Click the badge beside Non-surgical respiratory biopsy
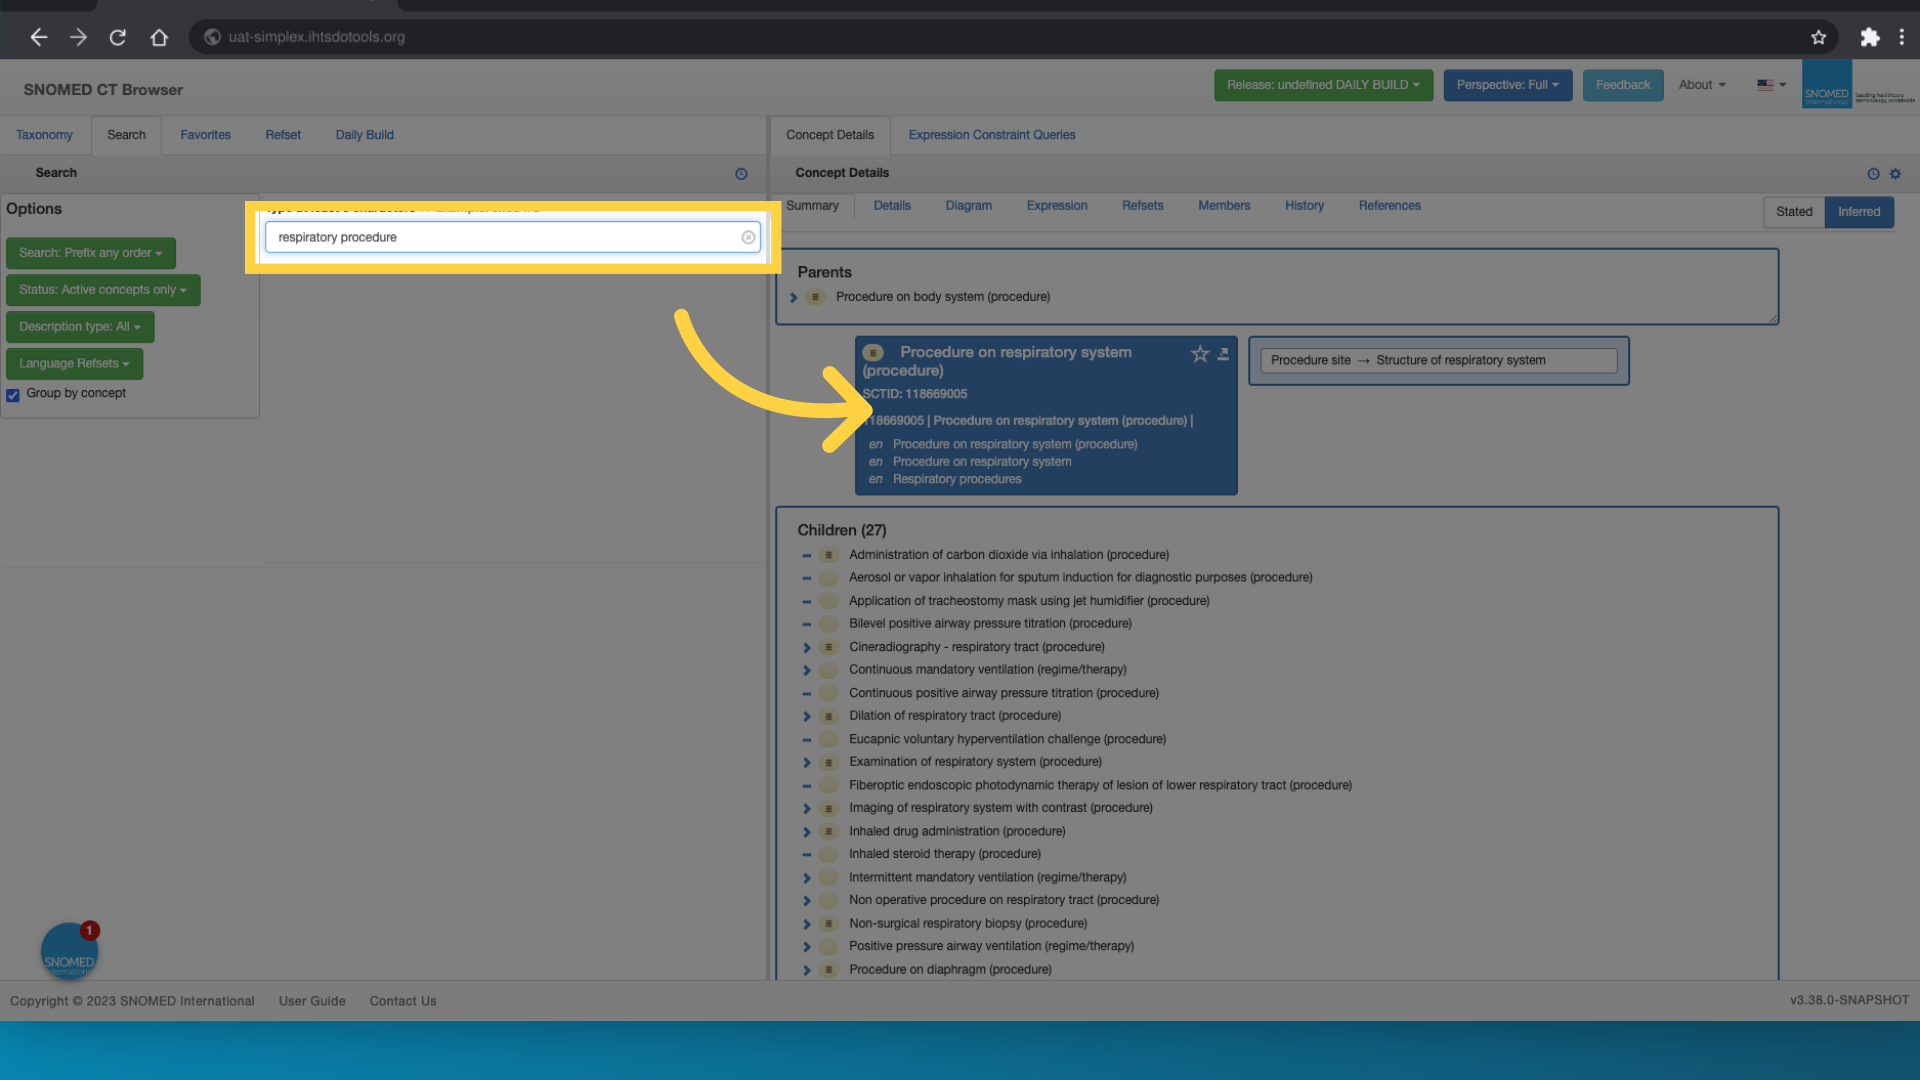The width and height of the screenshot is (1920, 1080). (828, 923)
